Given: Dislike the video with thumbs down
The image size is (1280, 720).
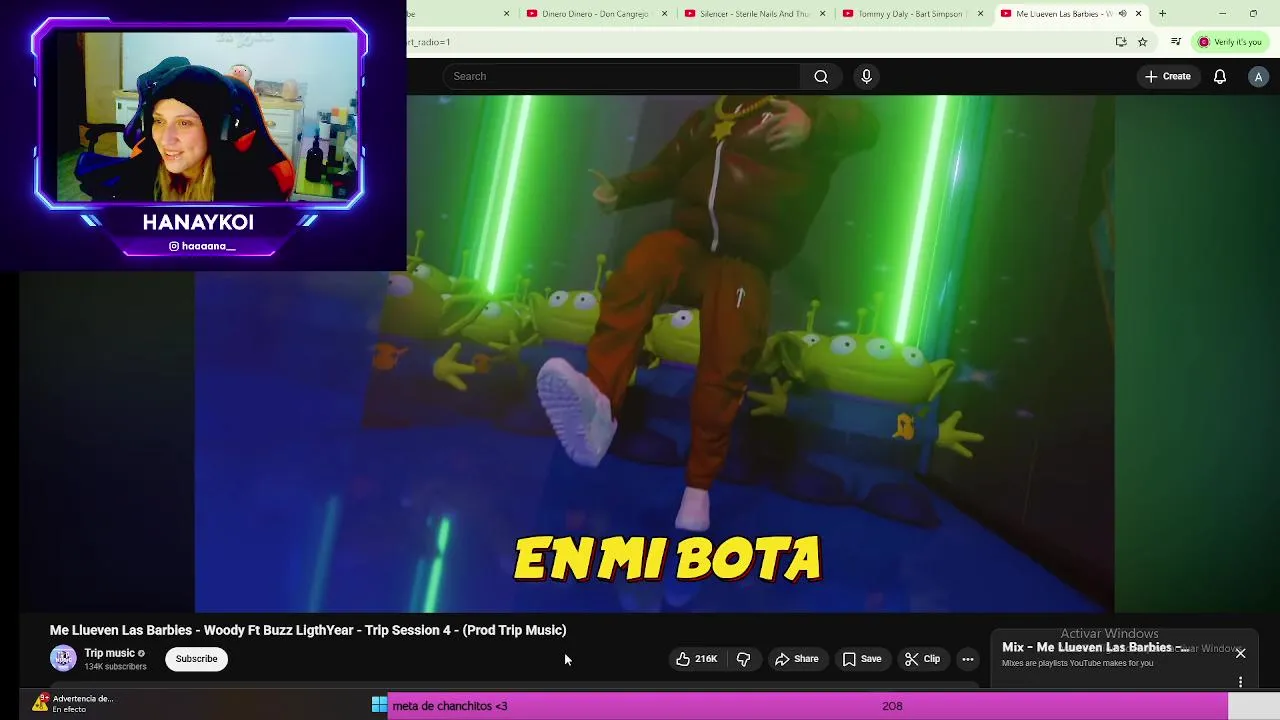Looking at the screenshot, I should pyautogui.click(x=743, y=659).
